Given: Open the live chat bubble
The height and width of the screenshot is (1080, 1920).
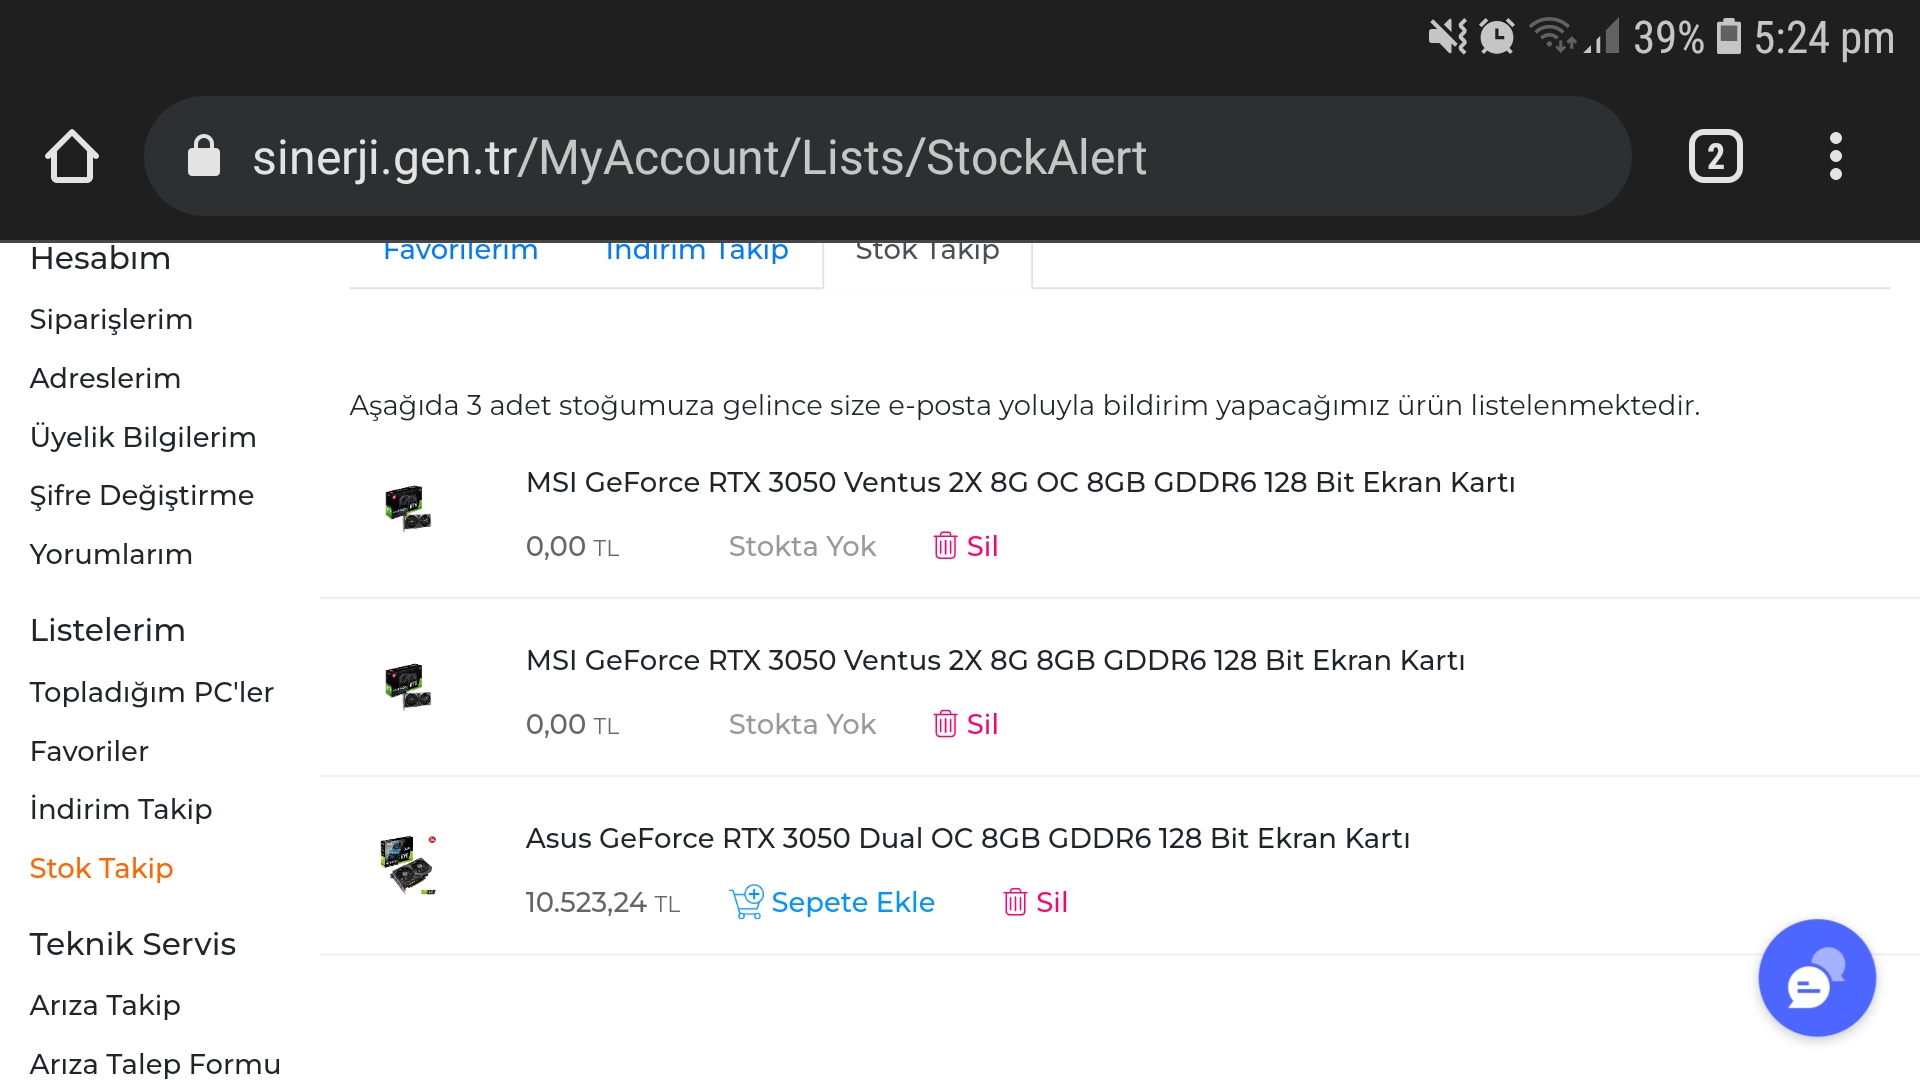Looking at the screenshot, I should point(1816,978).
